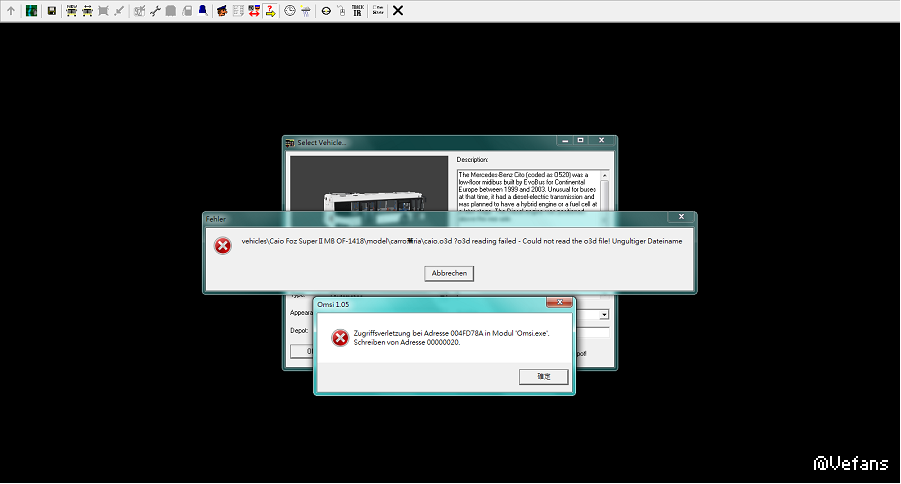Click the blue bell icon
Screen dimensions: 901x484
203,10
